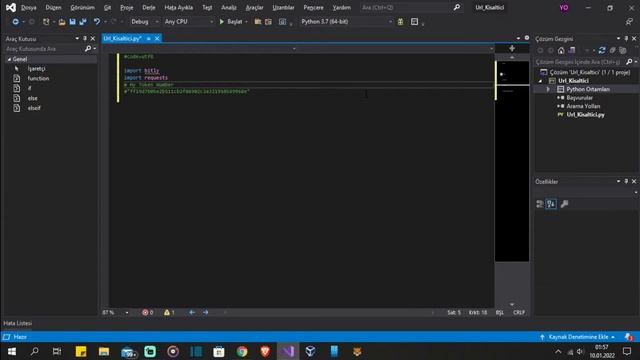Select the elseif toolbox item
640x360 pixels.
(34, 108)
